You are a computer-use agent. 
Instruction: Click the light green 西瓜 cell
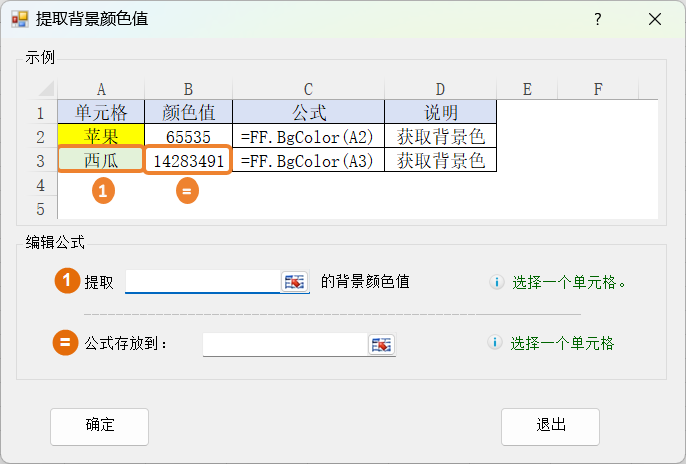point(100,160)
